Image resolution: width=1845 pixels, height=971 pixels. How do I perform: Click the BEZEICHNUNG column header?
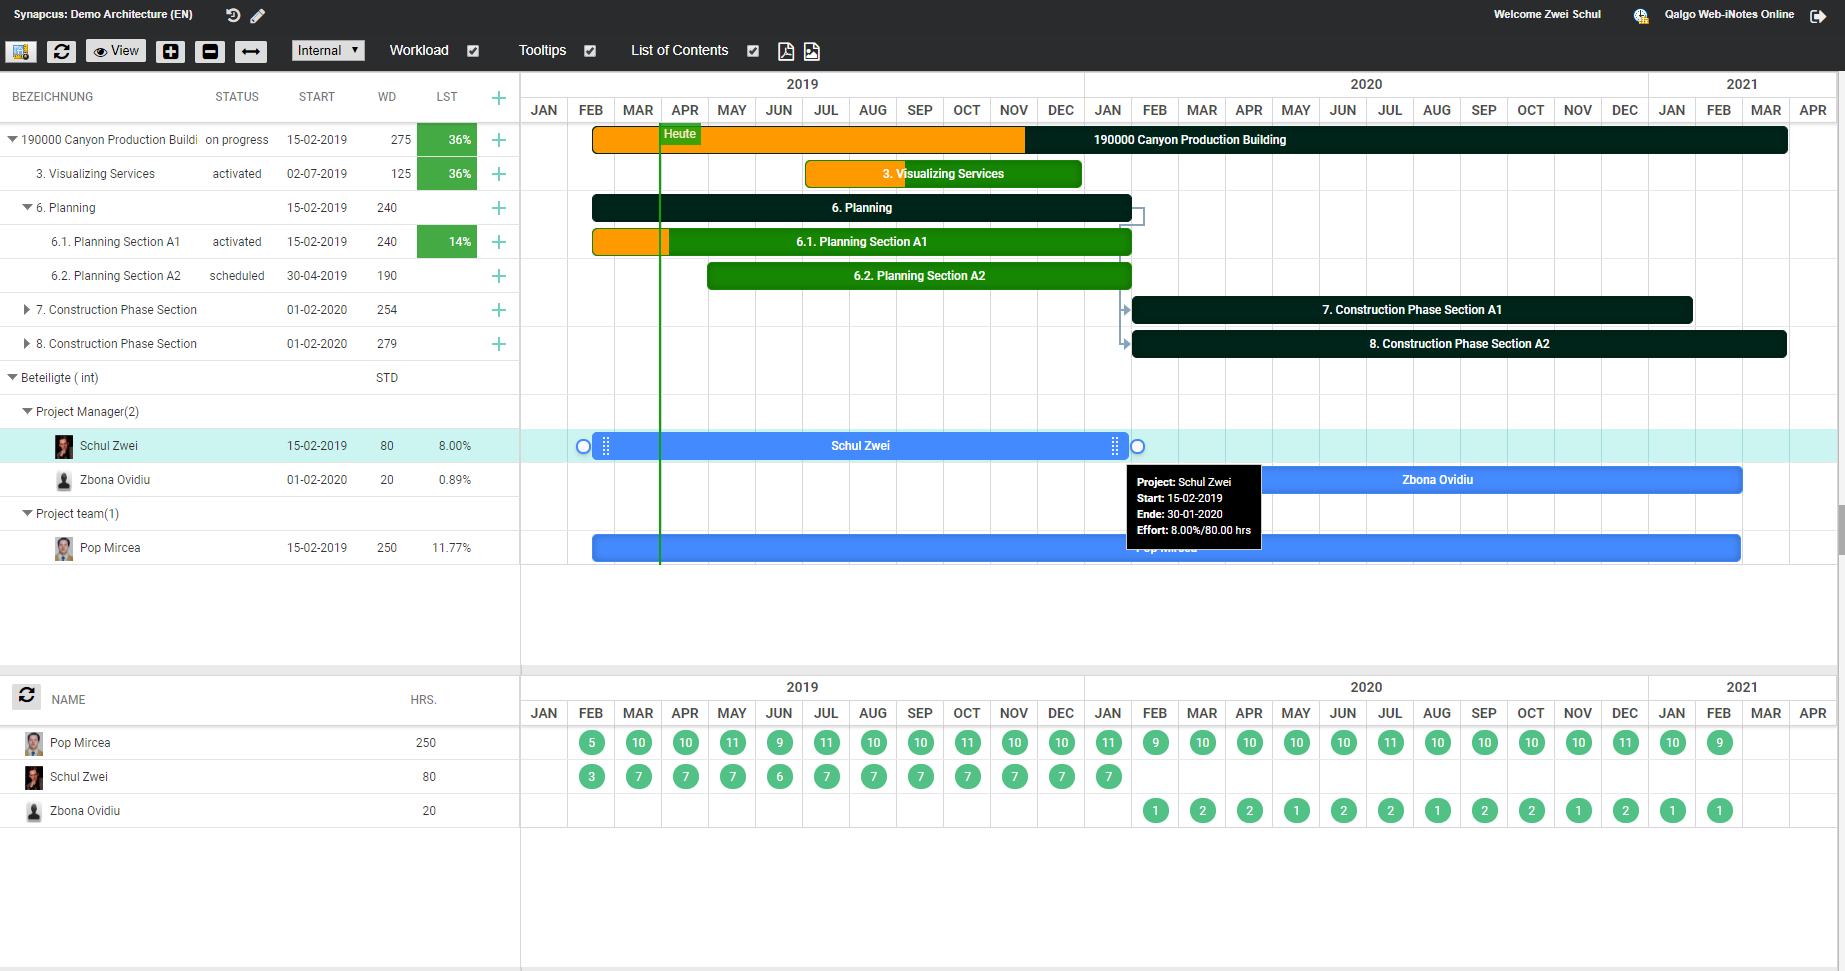[52, 97]
